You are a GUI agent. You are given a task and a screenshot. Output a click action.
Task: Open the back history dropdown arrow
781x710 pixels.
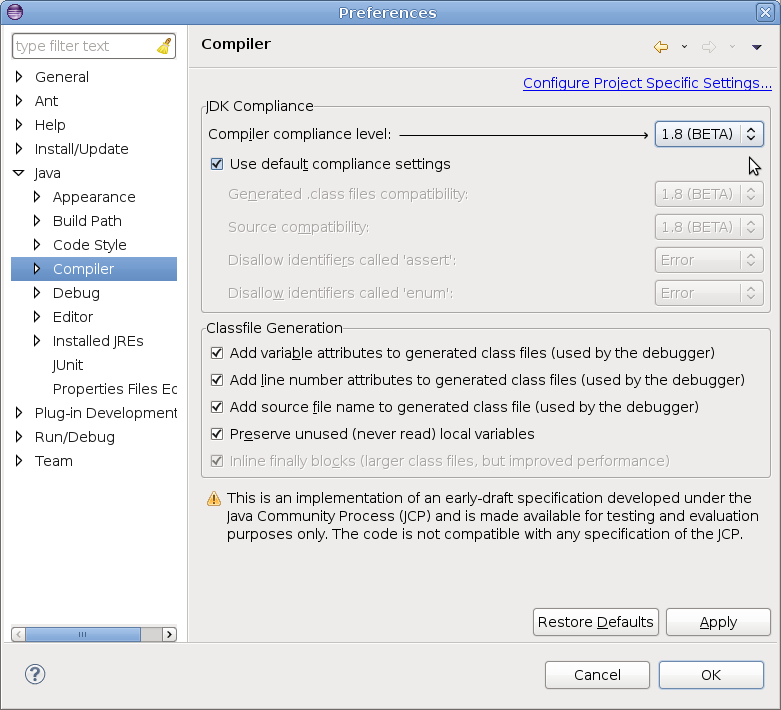click(x=684, y=47)
